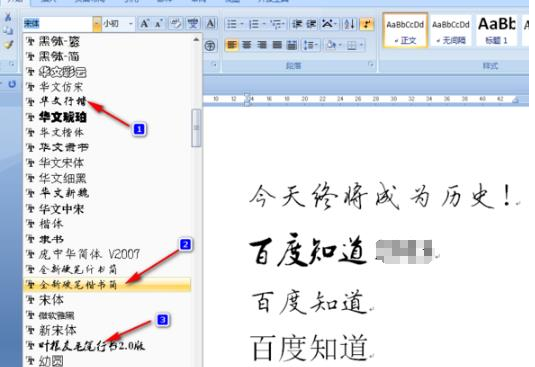Activate the Format Painter brush
The width and height of the screenshot is (535, 367).
pos(8,45)
